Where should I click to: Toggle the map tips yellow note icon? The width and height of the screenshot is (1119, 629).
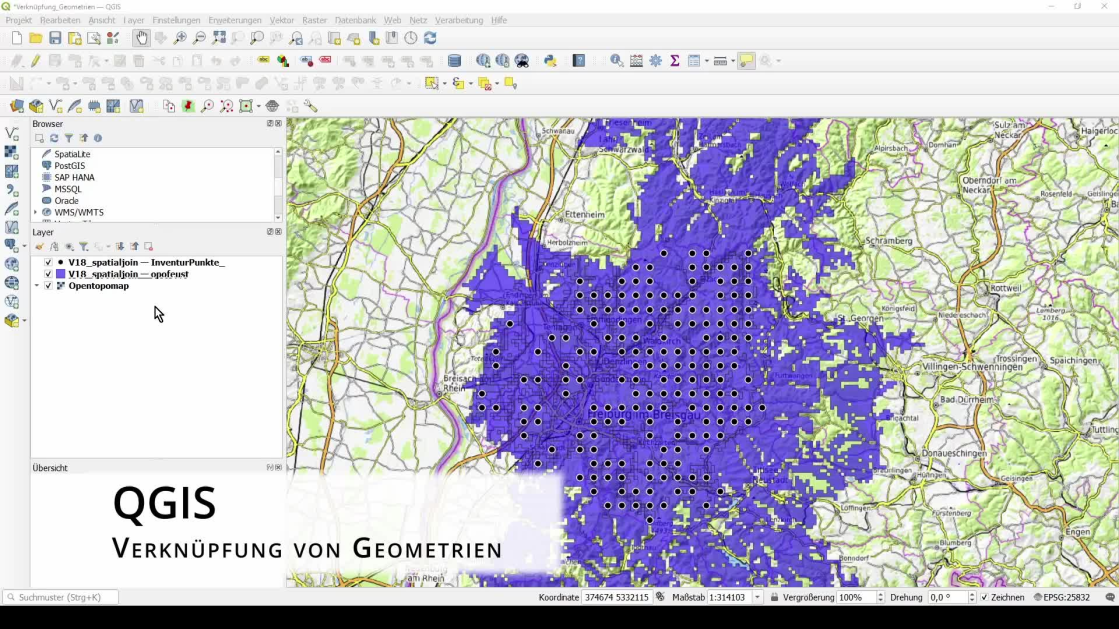(x=746, y=61)
